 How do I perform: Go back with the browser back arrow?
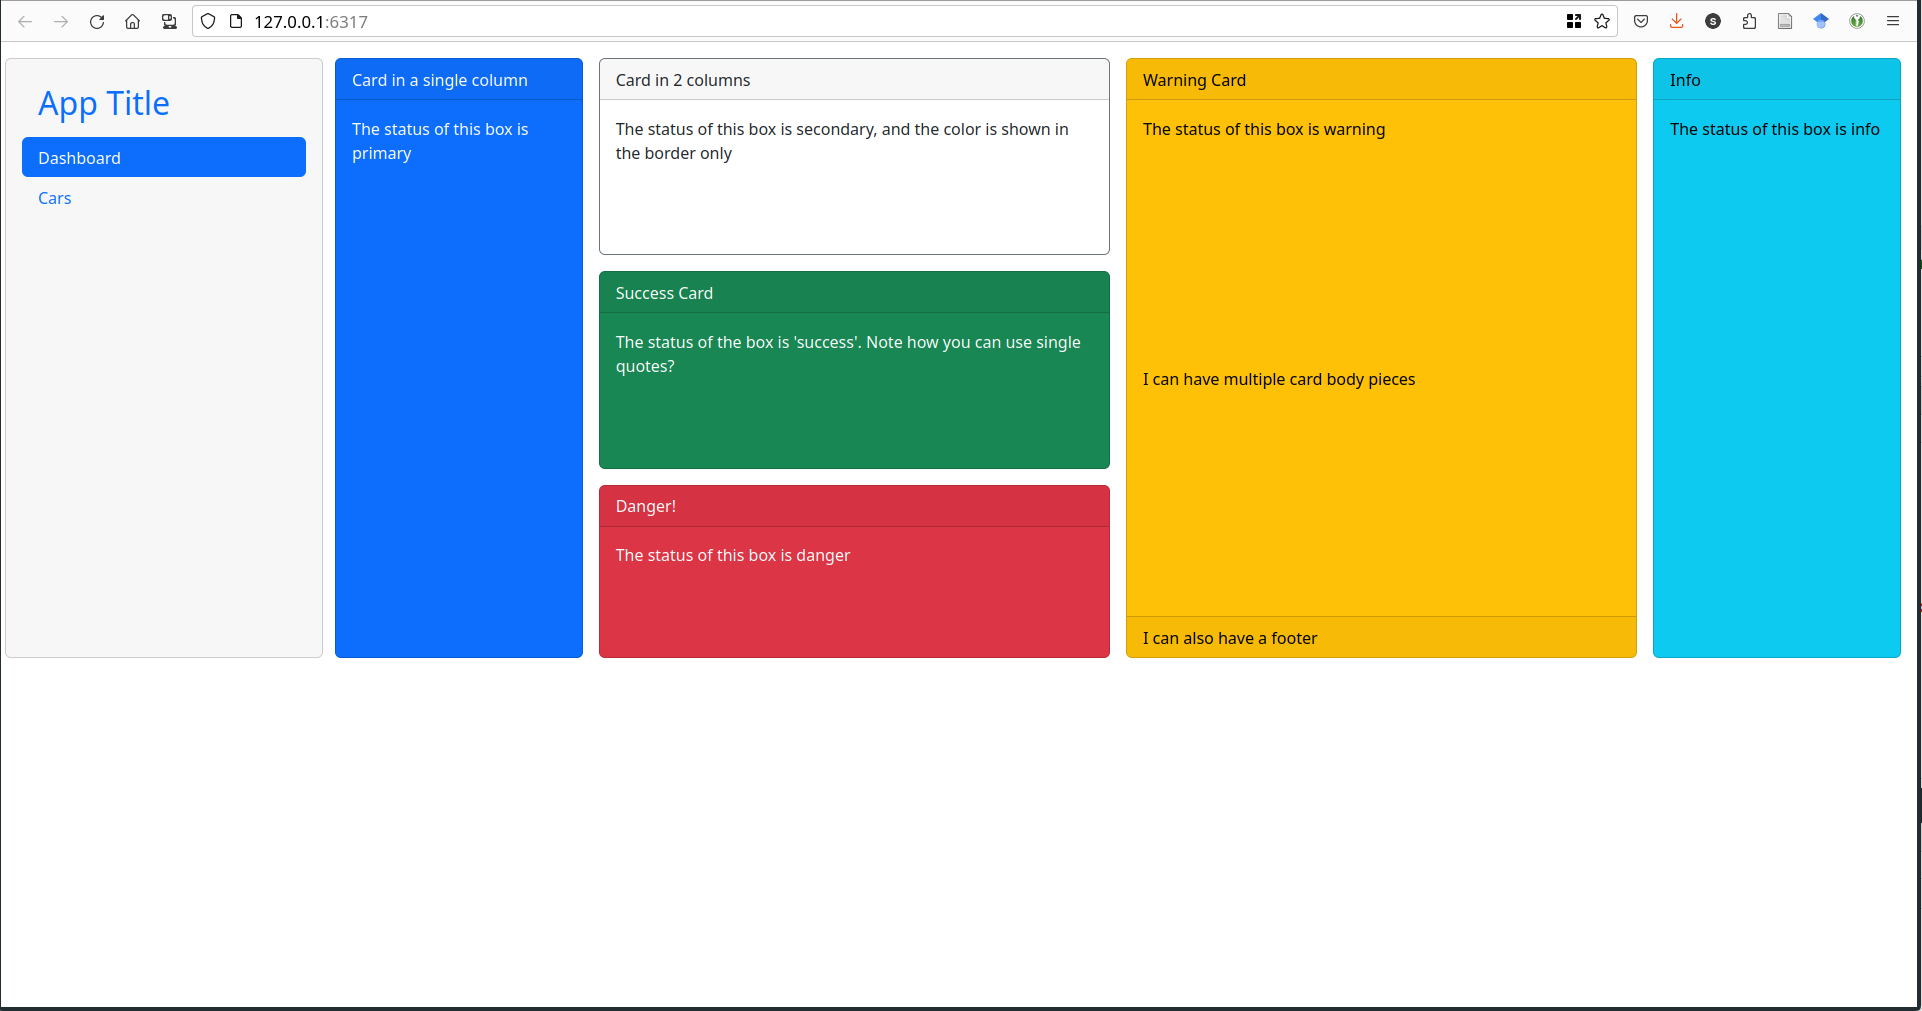point(25,21)
